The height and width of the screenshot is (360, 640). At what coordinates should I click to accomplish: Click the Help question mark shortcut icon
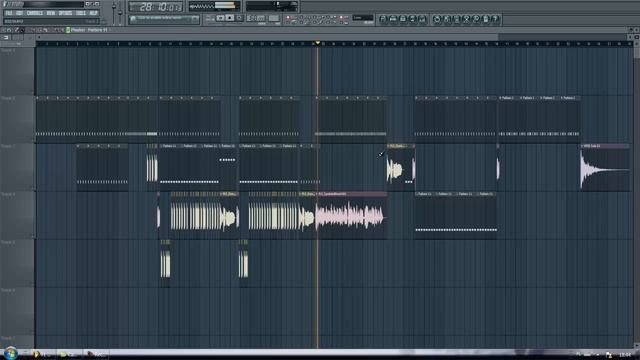click(x=495, y=19)
